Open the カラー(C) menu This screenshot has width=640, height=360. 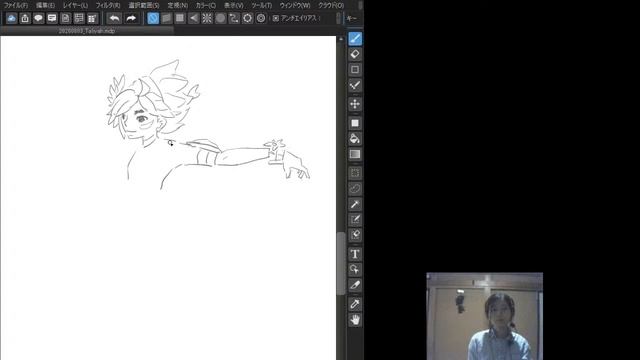(206, 5)
